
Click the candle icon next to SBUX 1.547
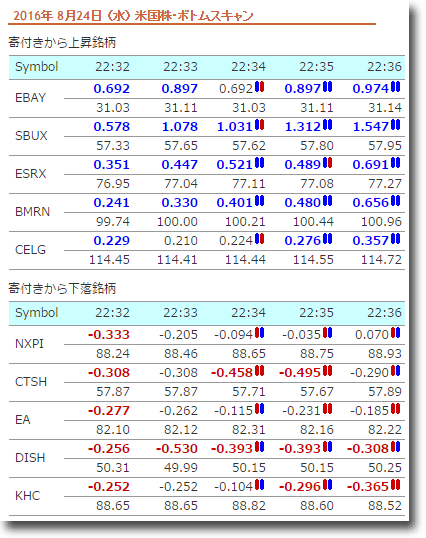pyautogui.click(x=395, y=125)
